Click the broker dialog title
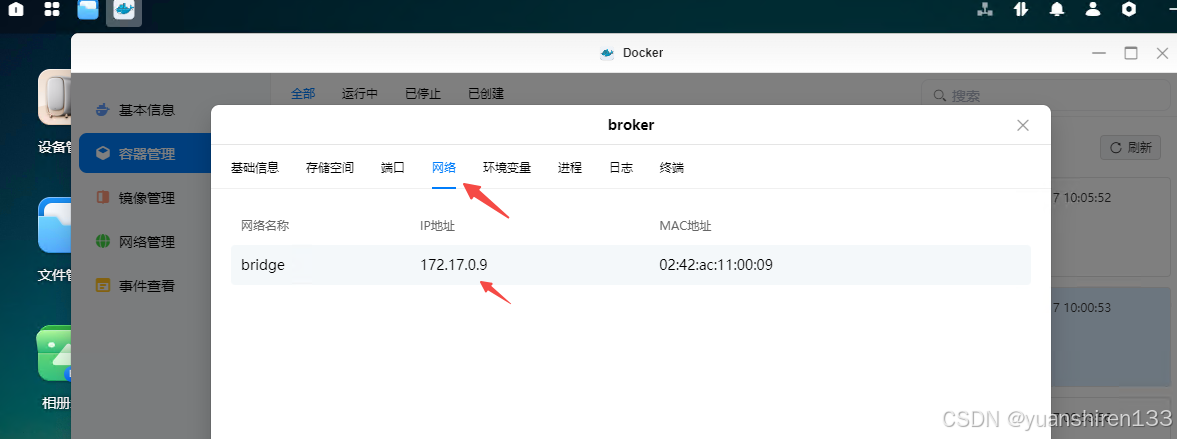Screen dimensions: 1177x439 pyautogui.click(x=631, y=125)
